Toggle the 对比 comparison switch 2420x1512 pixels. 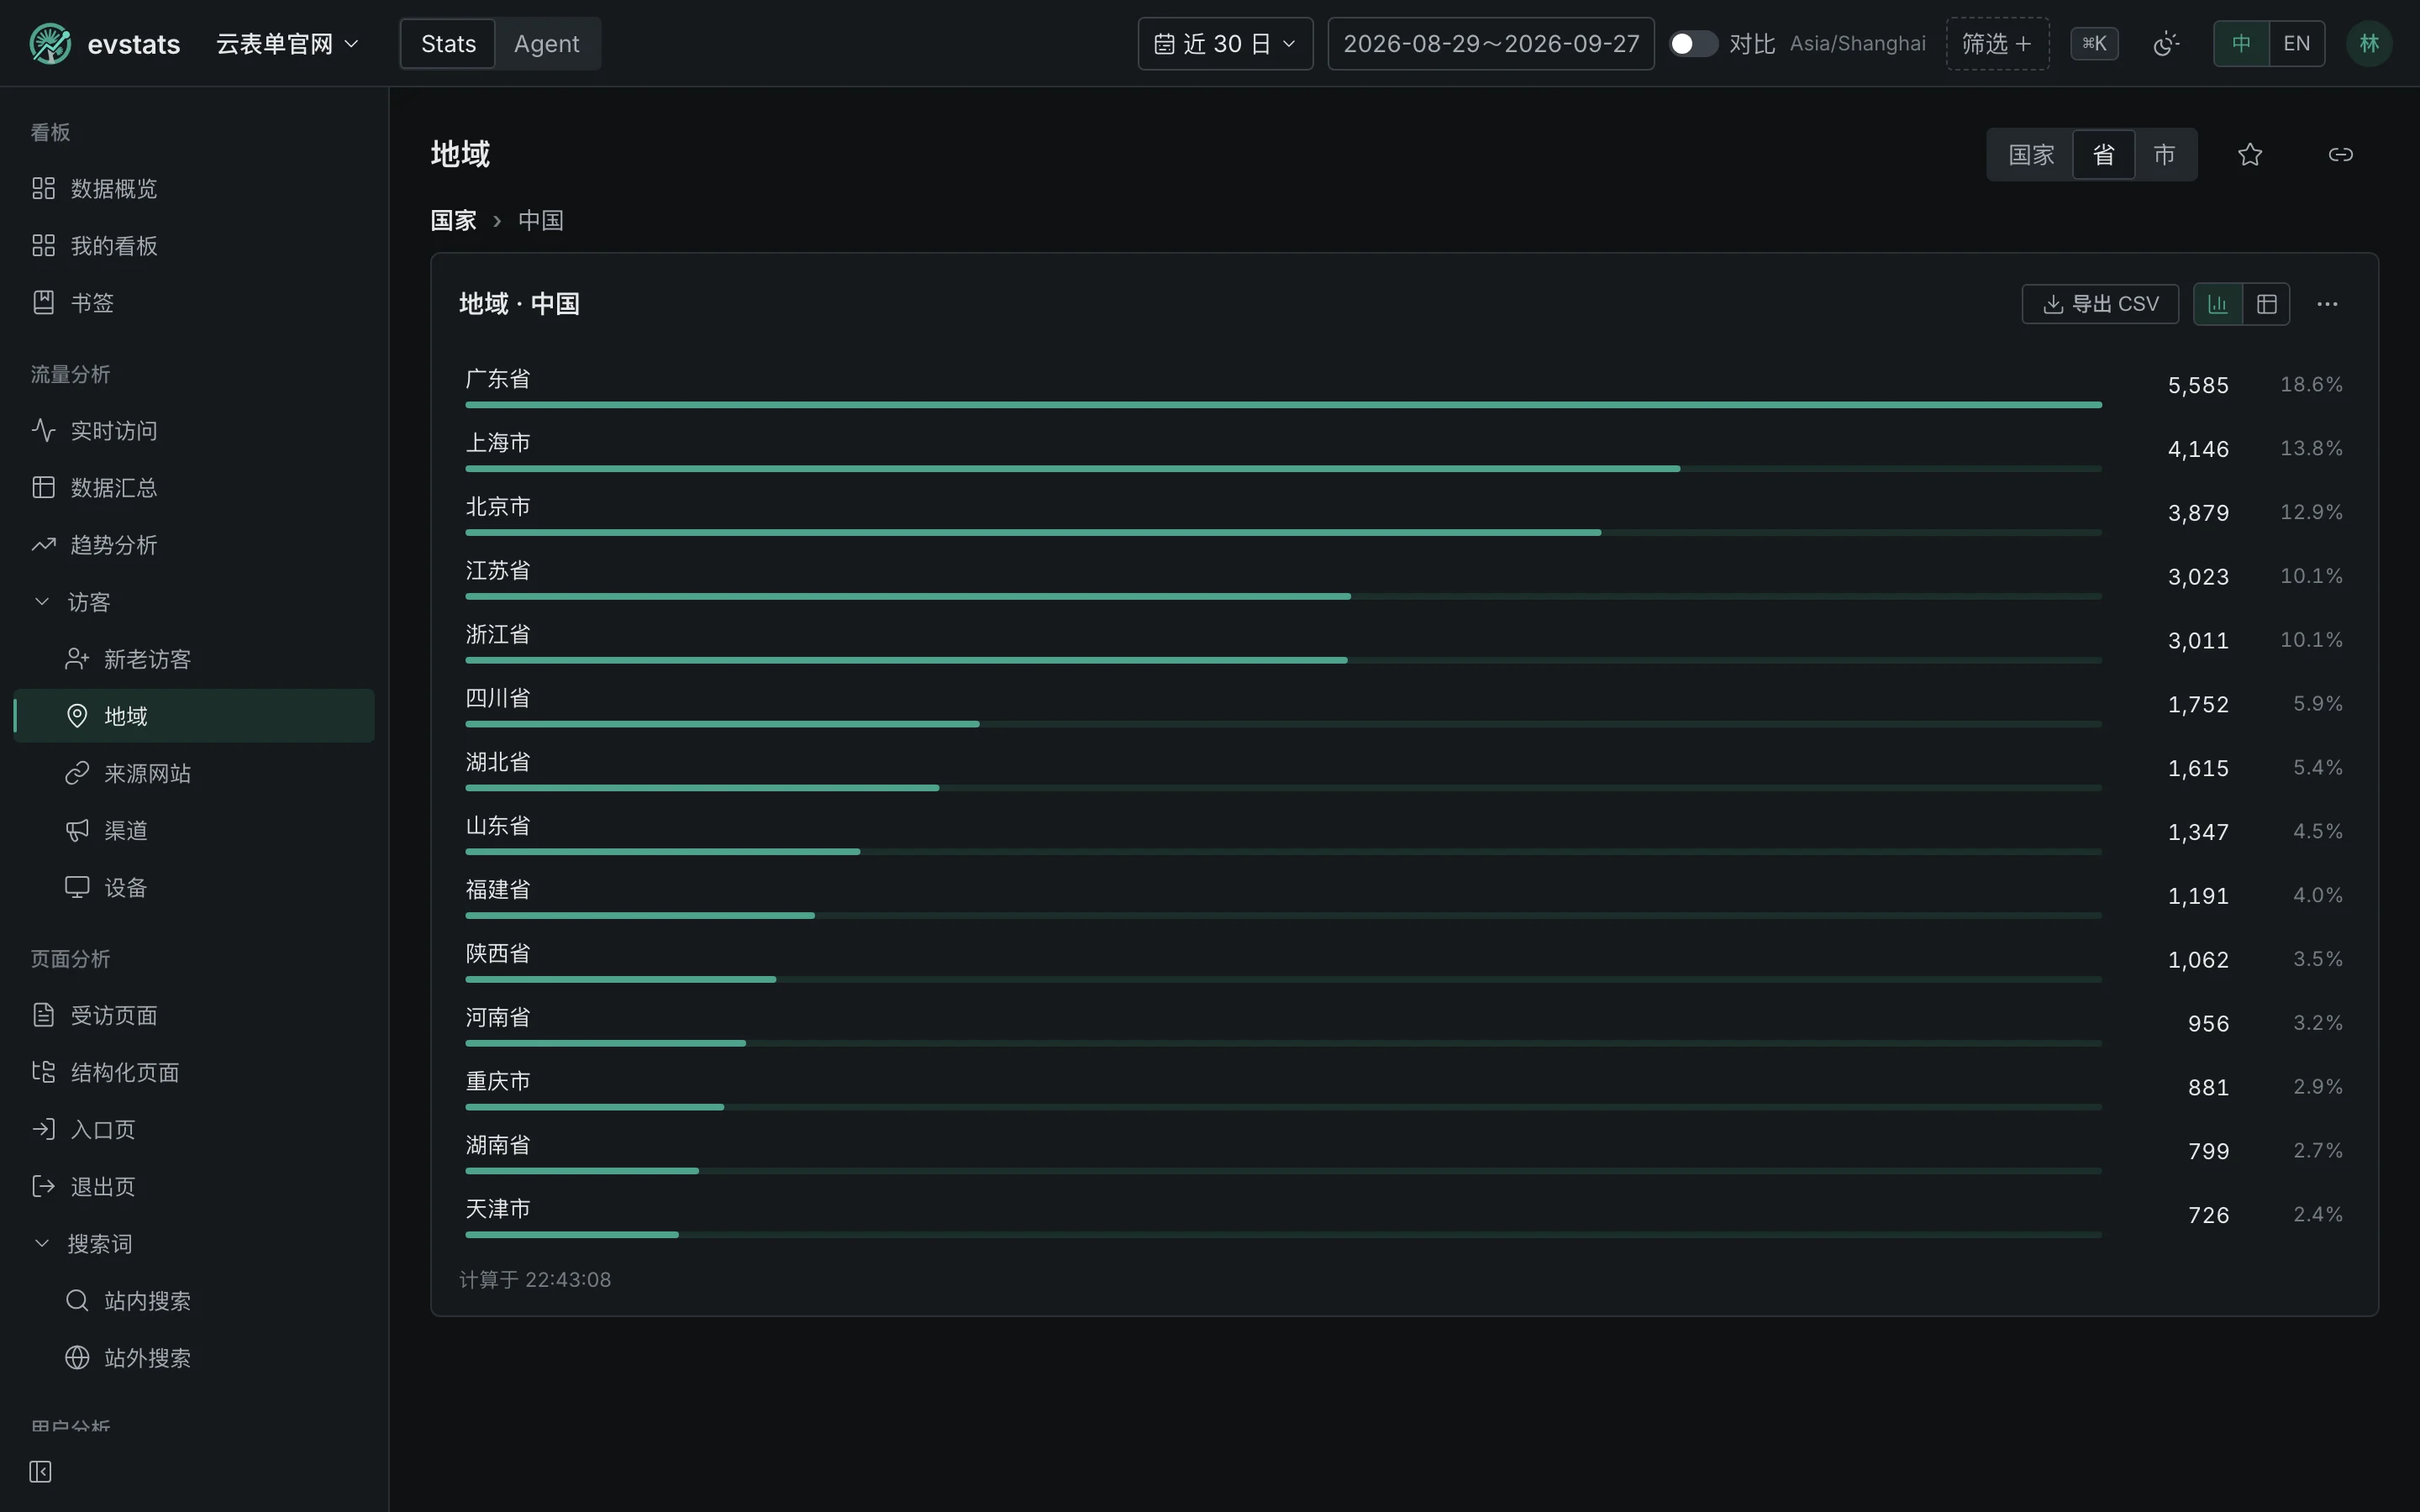tap(1693, 44)
